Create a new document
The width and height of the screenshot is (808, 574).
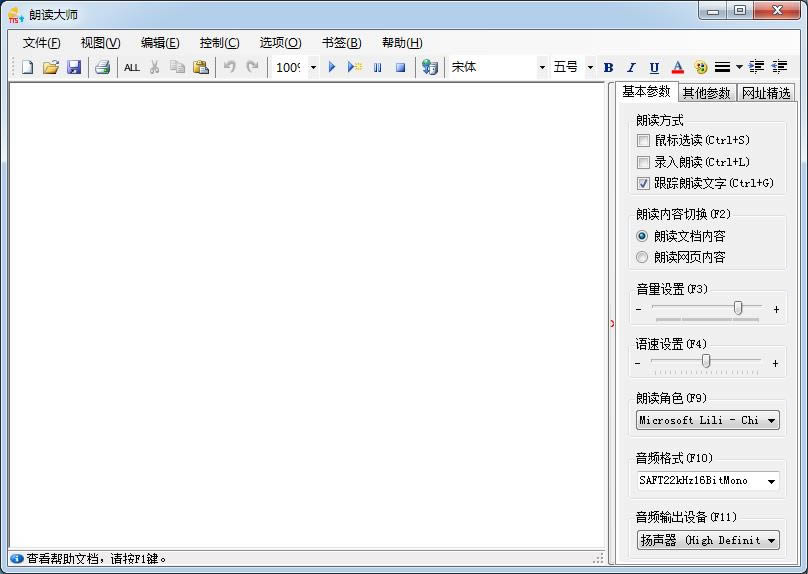coord(27,67)
